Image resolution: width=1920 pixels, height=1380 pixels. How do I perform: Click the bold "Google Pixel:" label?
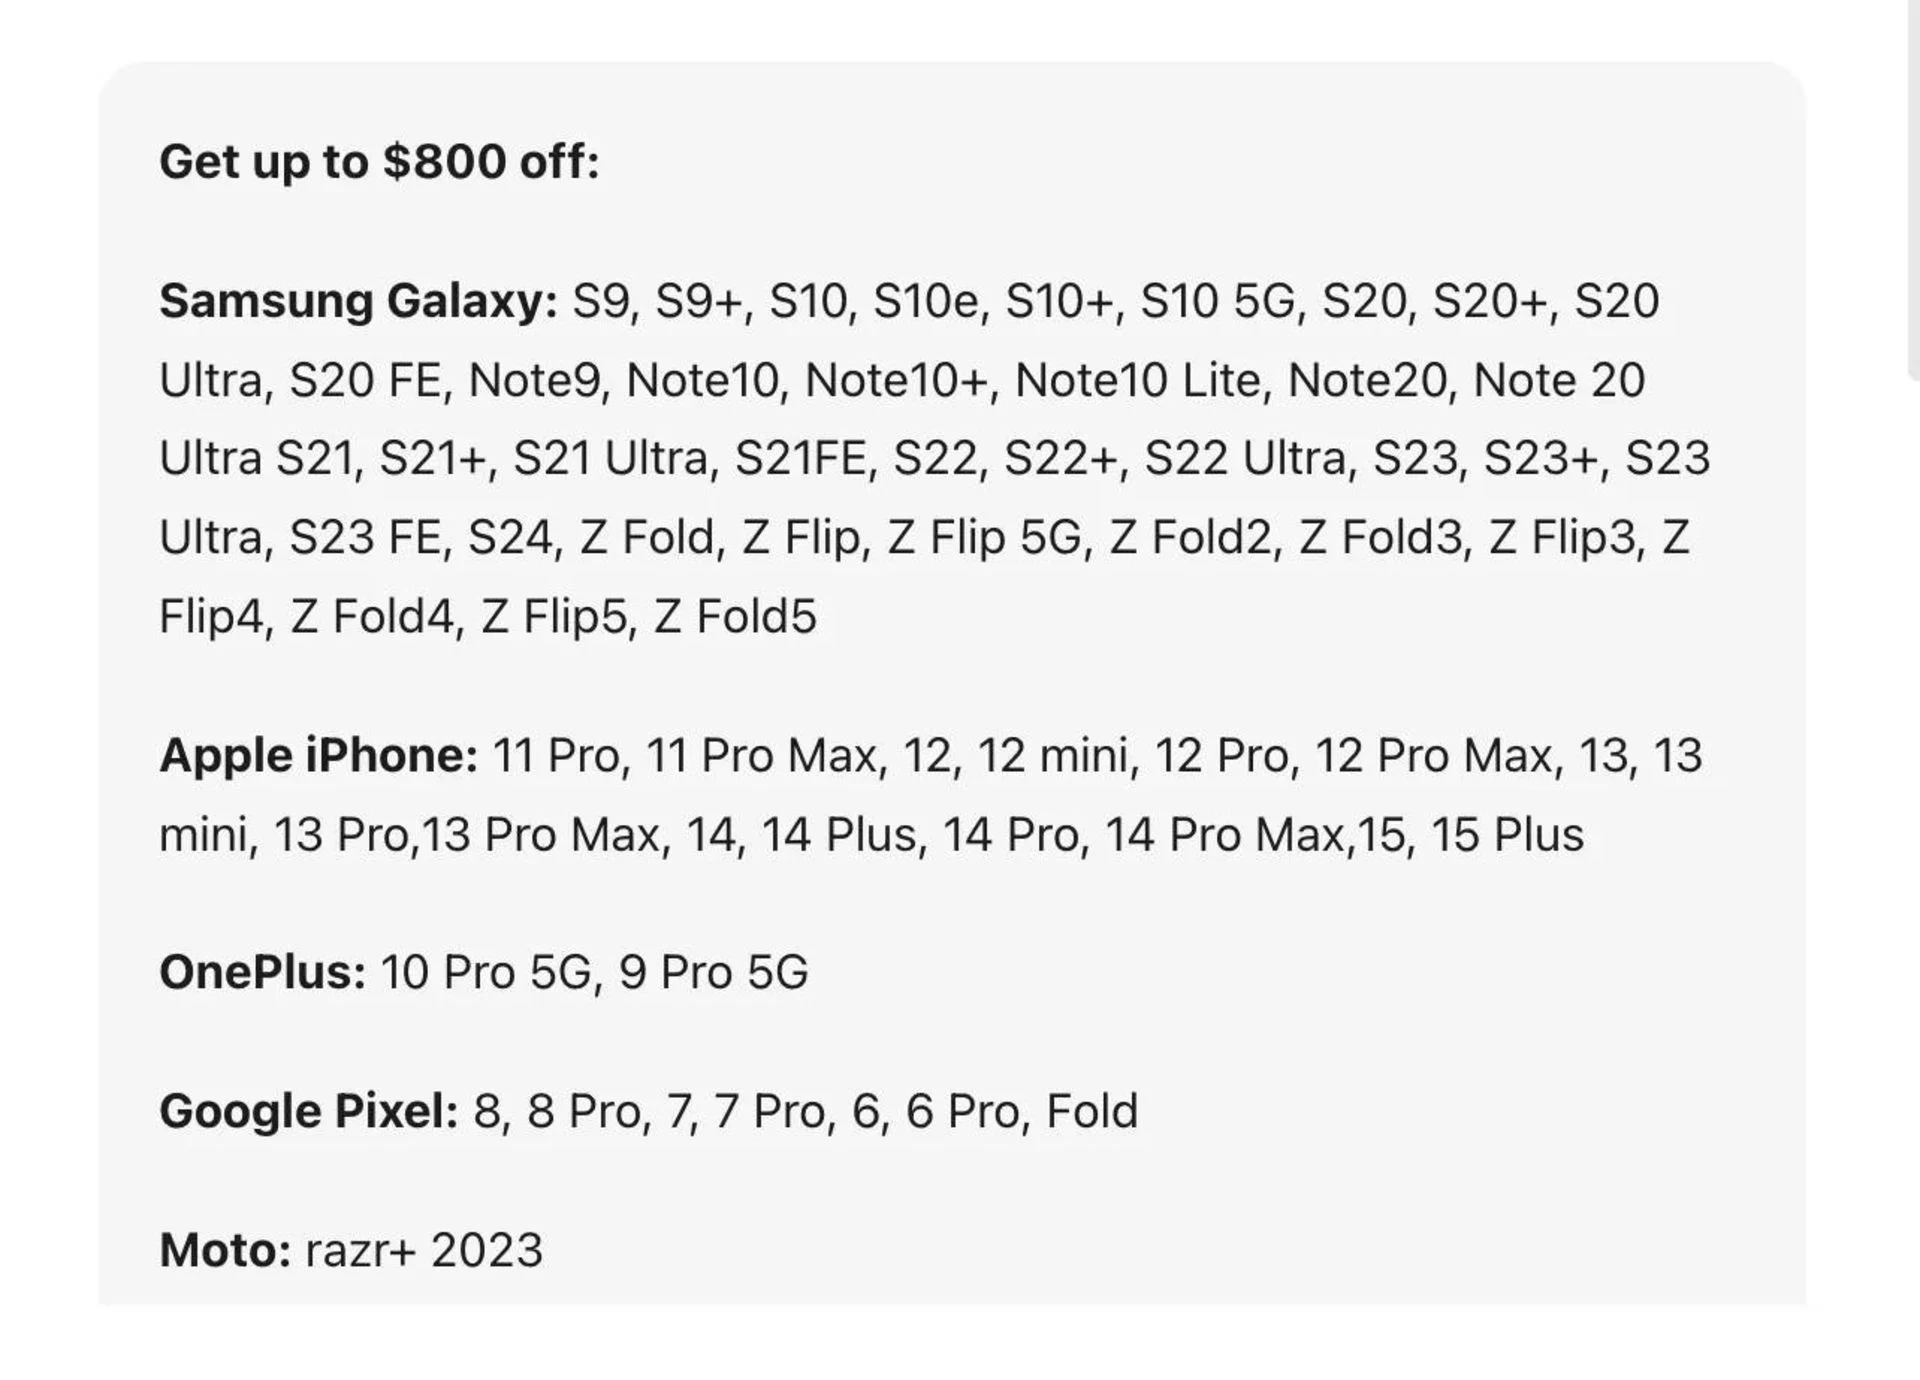(308, 1111)
